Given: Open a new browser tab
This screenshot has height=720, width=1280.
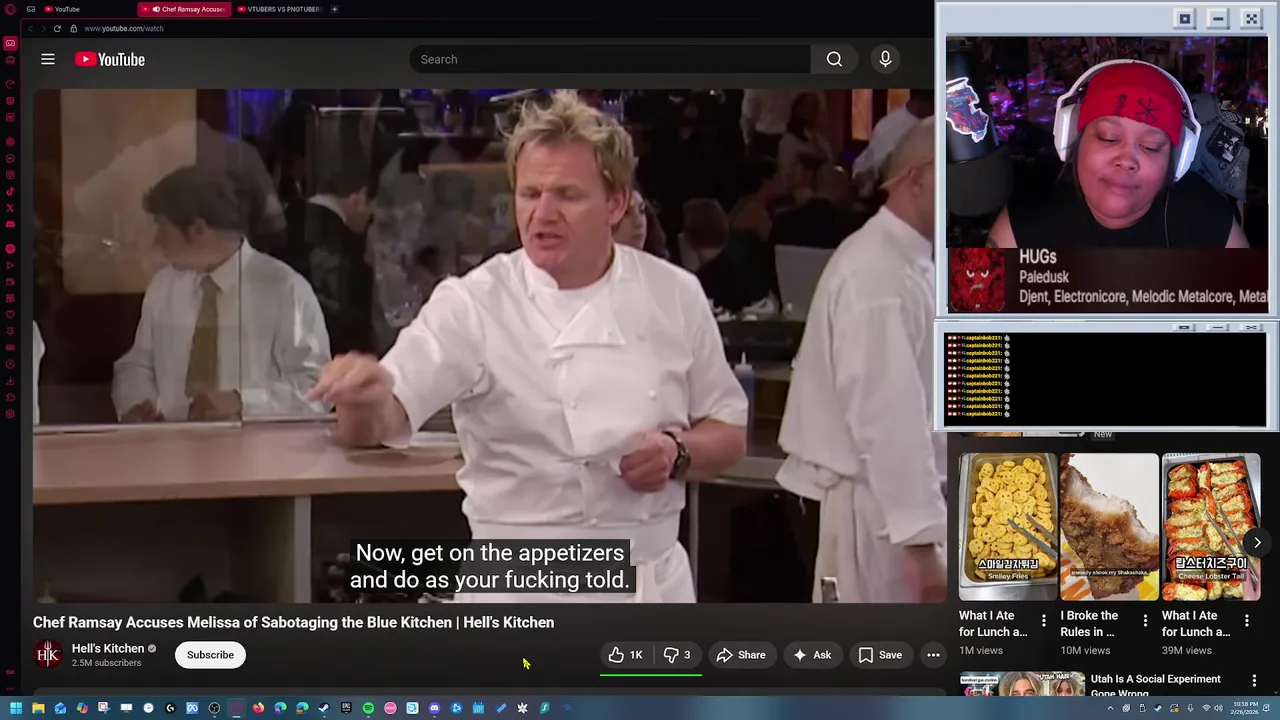Looking at the screenshot, I should (x=334, y=9).
